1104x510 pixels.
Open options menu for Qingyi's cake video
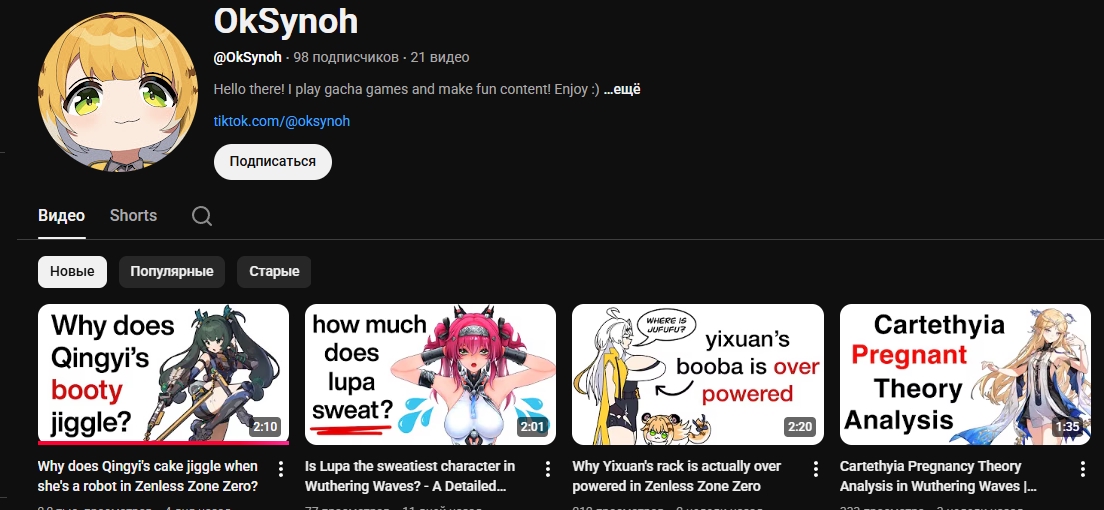[280, 468]
